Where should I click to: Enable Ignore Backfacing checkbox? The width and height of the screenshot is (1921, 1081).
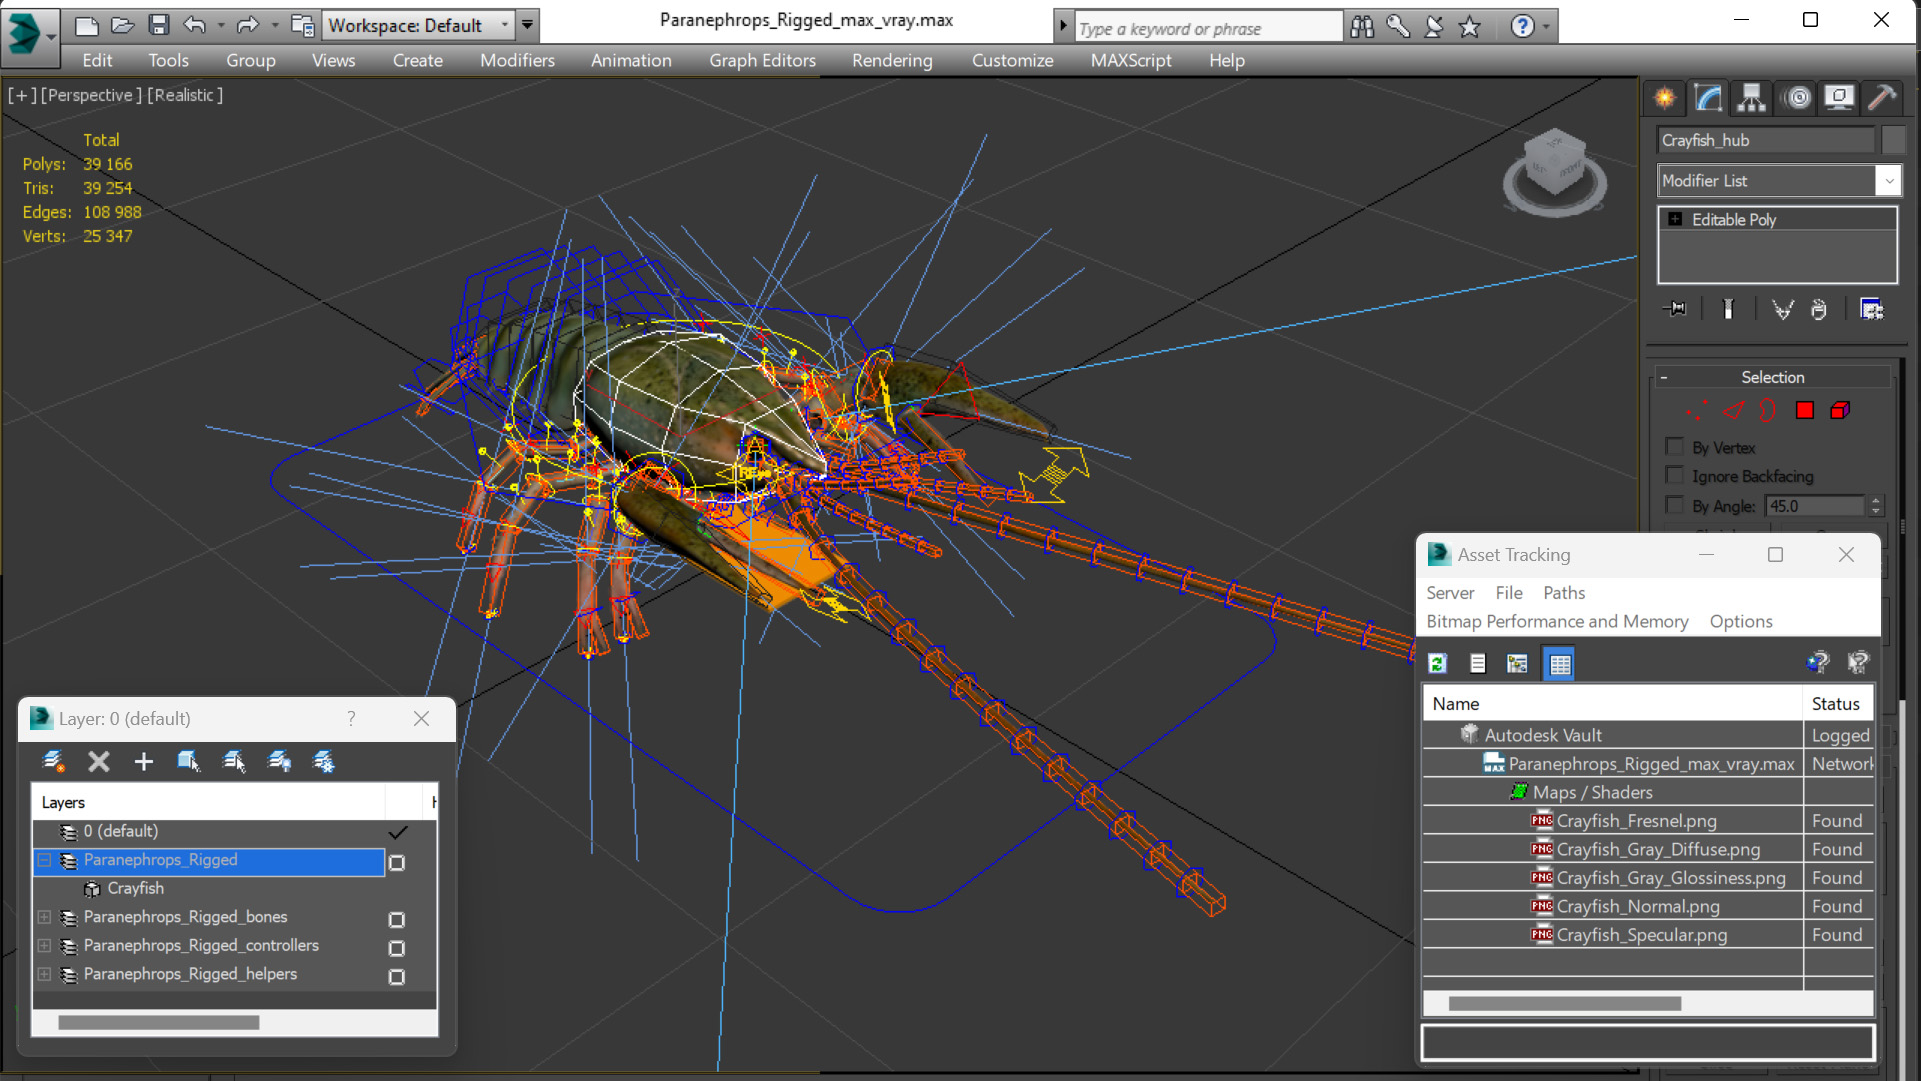(x=1675, y=475)
